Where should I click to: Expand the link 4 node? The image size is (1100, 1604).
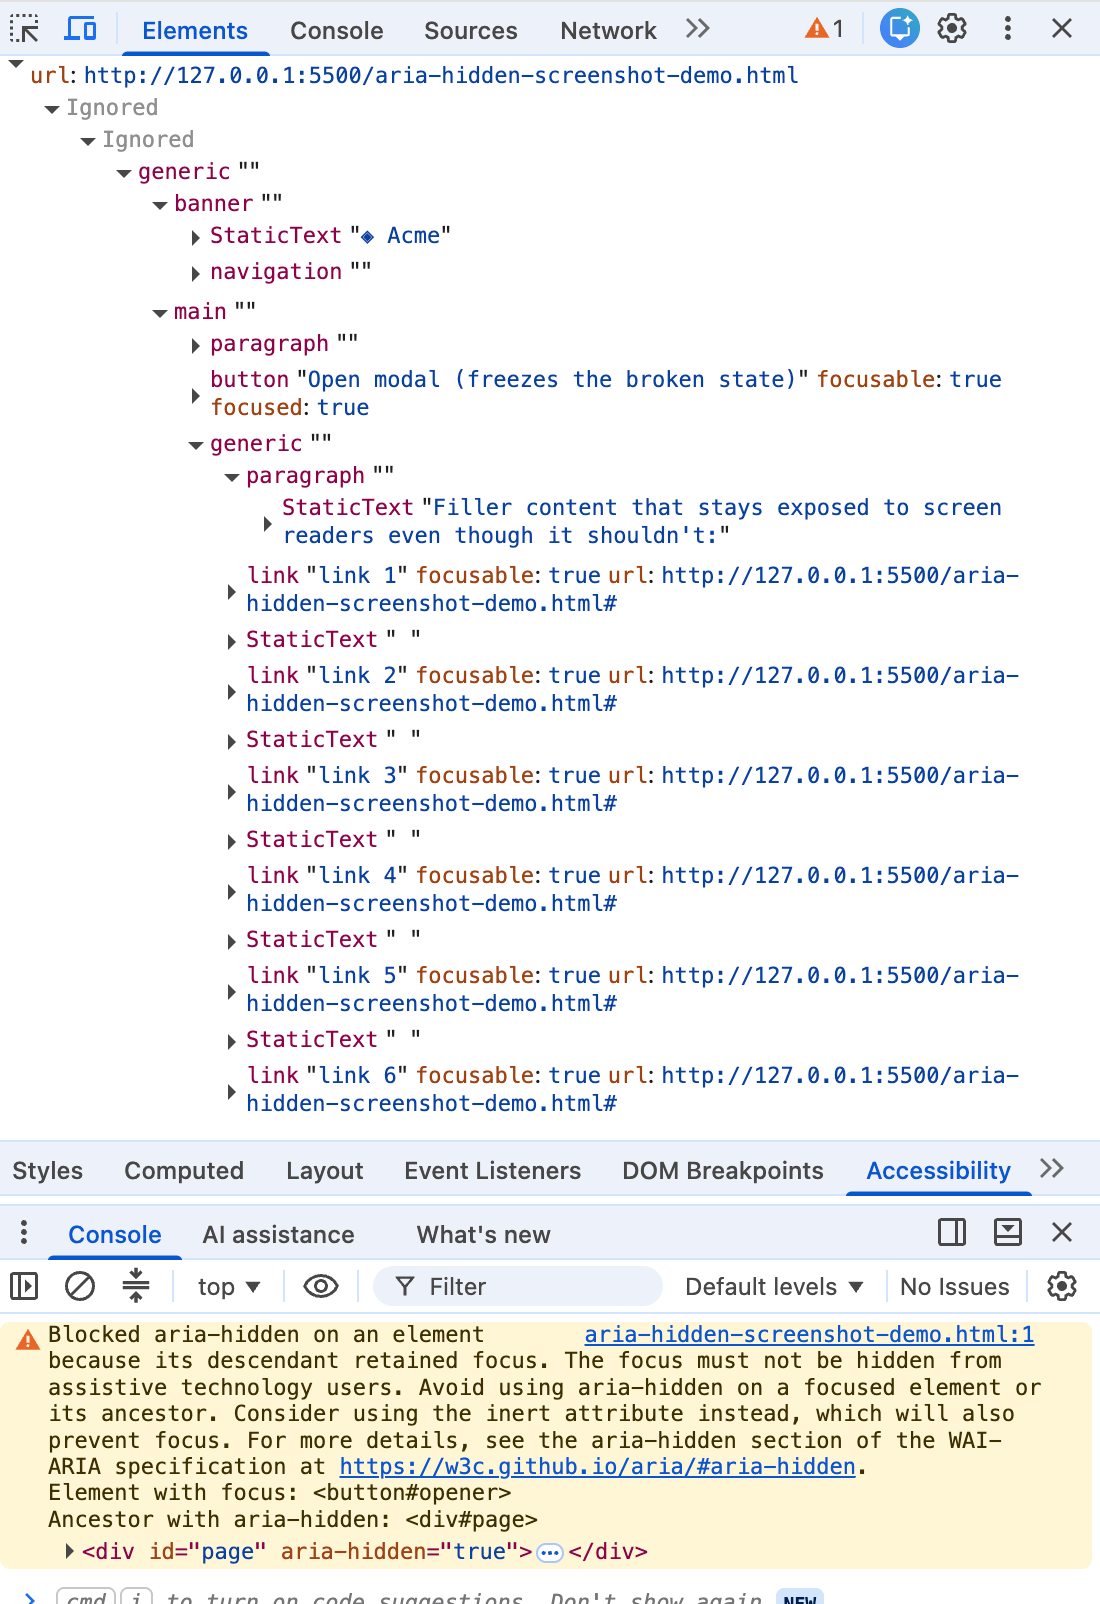(x=232, y=891)
